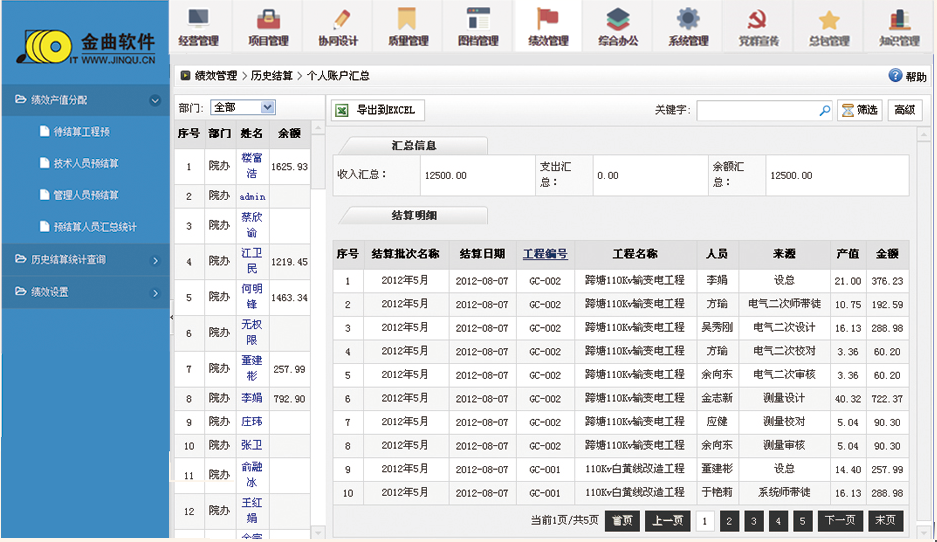Click the 协同设计 pencil icon
This screenshot has height=542, width=937.
click(x=338, y=19)
